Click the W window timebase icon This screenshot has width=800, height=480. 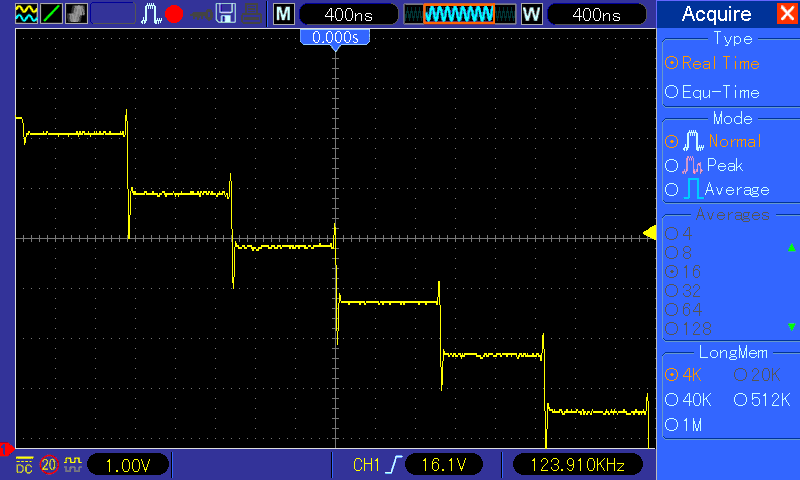click(532, 14)
